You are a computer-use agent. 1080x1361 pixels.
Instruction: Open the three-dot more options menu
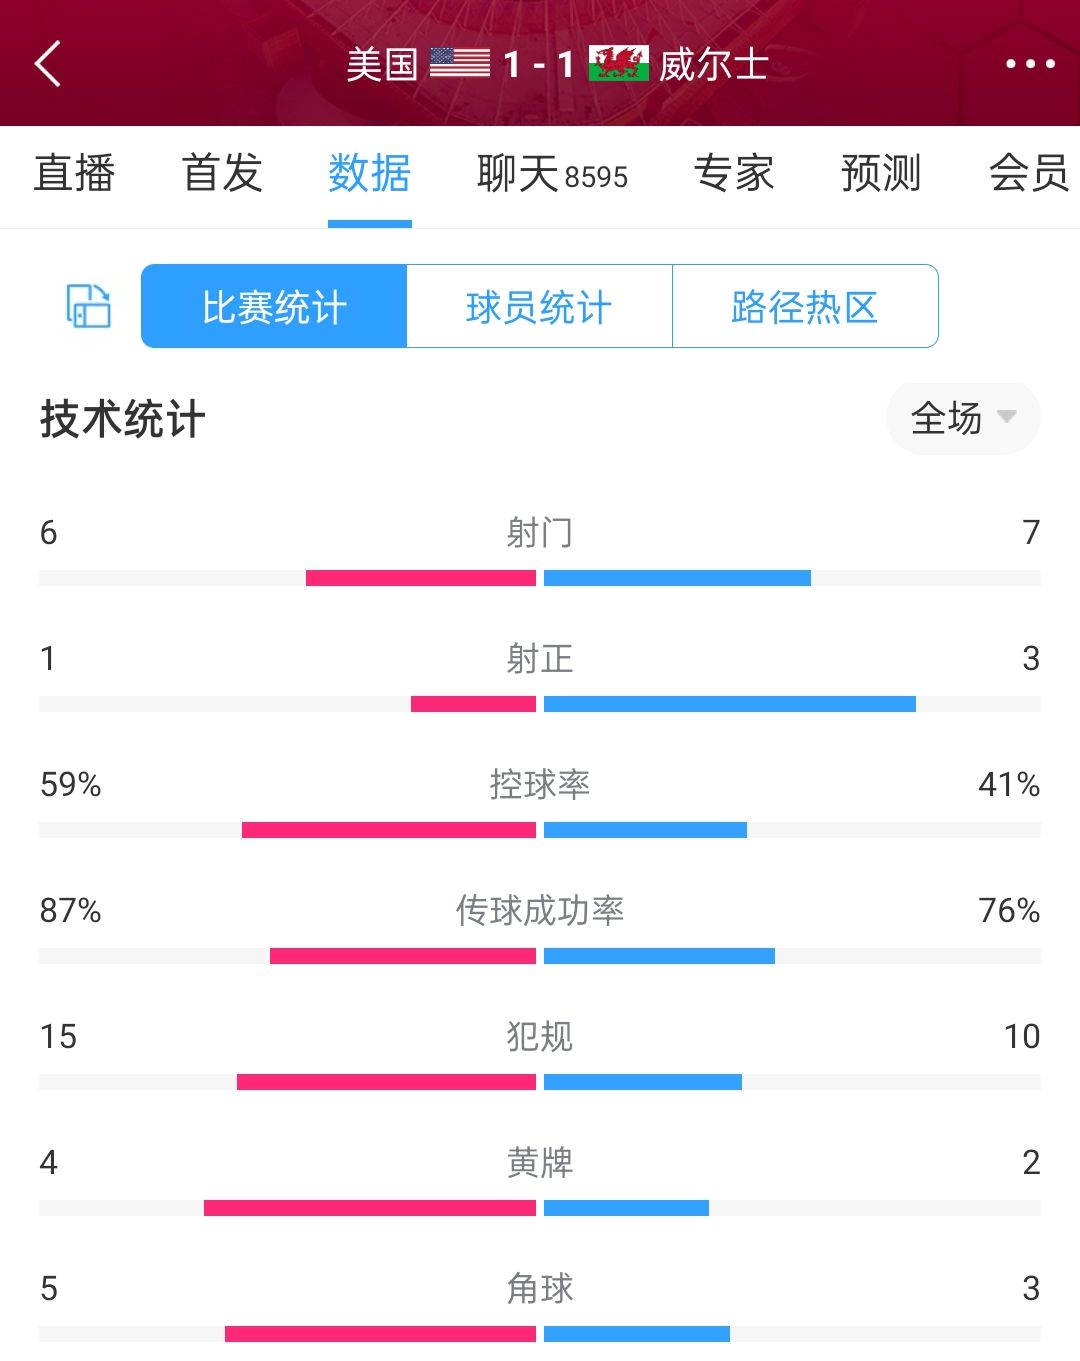(x=1029, y=64)
